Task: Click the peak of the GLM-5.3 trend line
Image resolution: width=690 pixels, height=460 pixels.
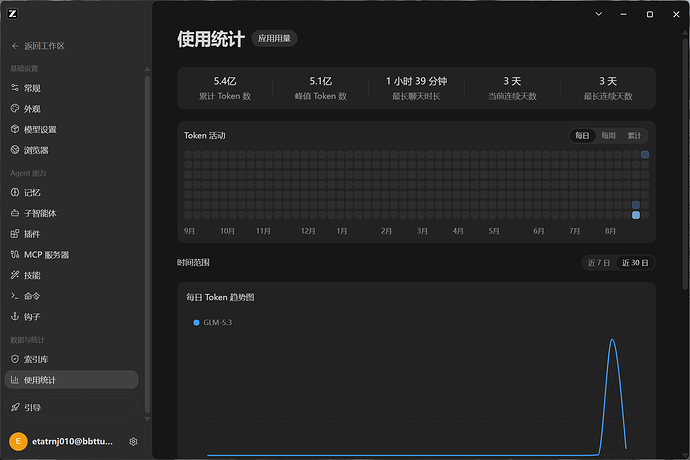Action: click(612, 339)
